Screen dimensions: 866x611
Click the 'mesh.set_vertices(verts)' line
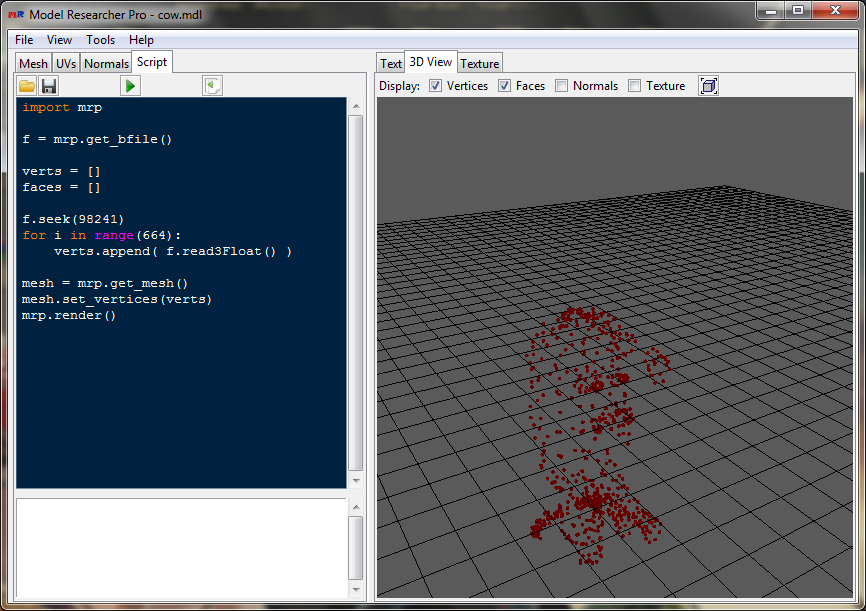[117, 299]
